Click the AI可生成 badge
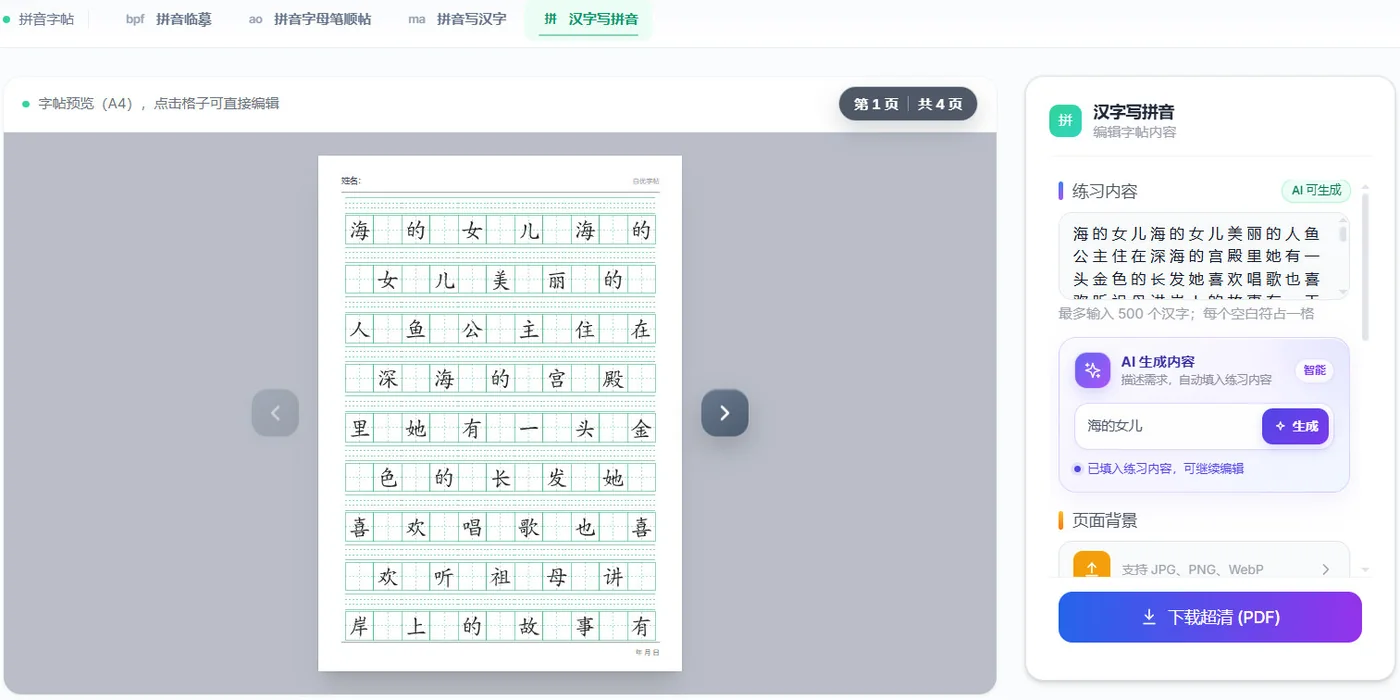This screenshot has height=700, width=1400. 1316,190
